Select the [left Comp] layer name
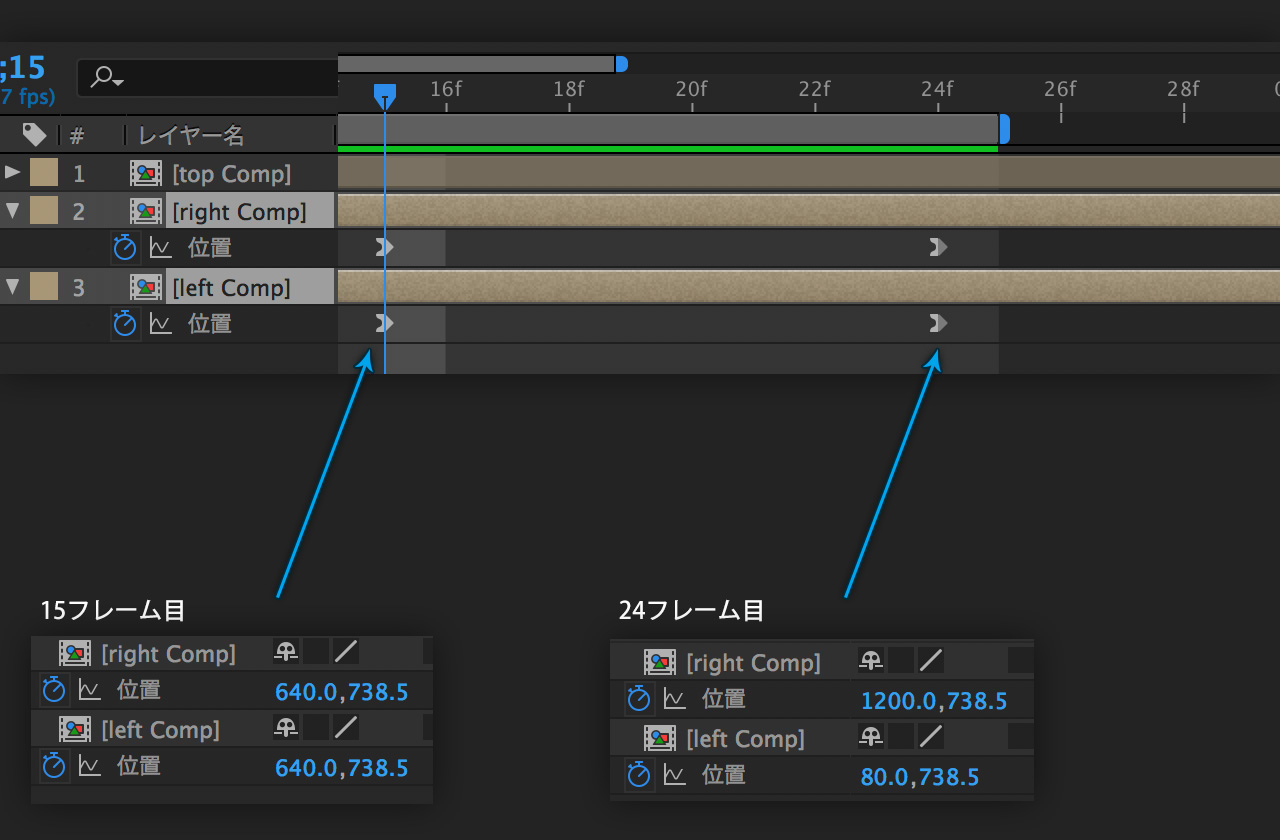This screenshot has height=840, width=1280. (x=231, y=288)
